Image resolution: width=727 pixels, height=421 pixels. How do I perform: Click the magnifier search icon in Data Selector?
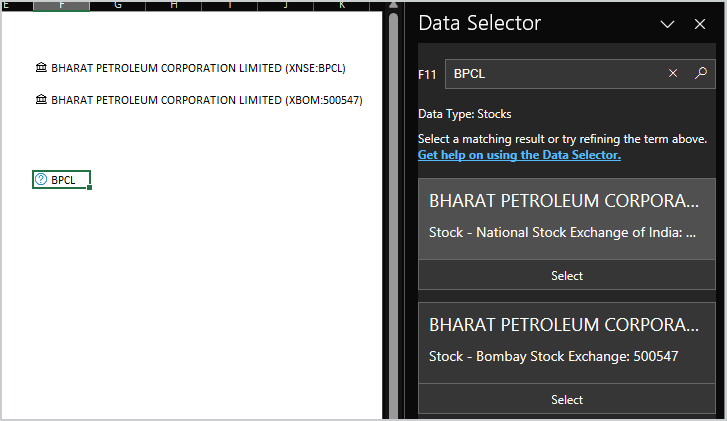click(701, 73)
